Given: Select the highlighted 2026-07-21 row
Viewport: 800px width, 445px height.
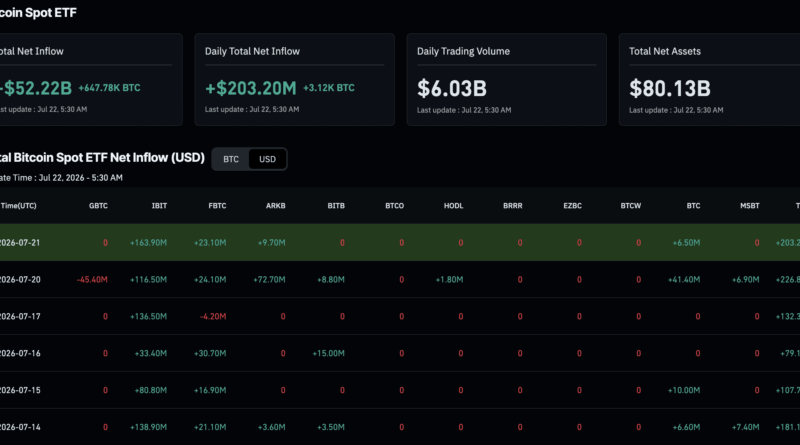Looking at the screenshot, I should click(400, 242).
